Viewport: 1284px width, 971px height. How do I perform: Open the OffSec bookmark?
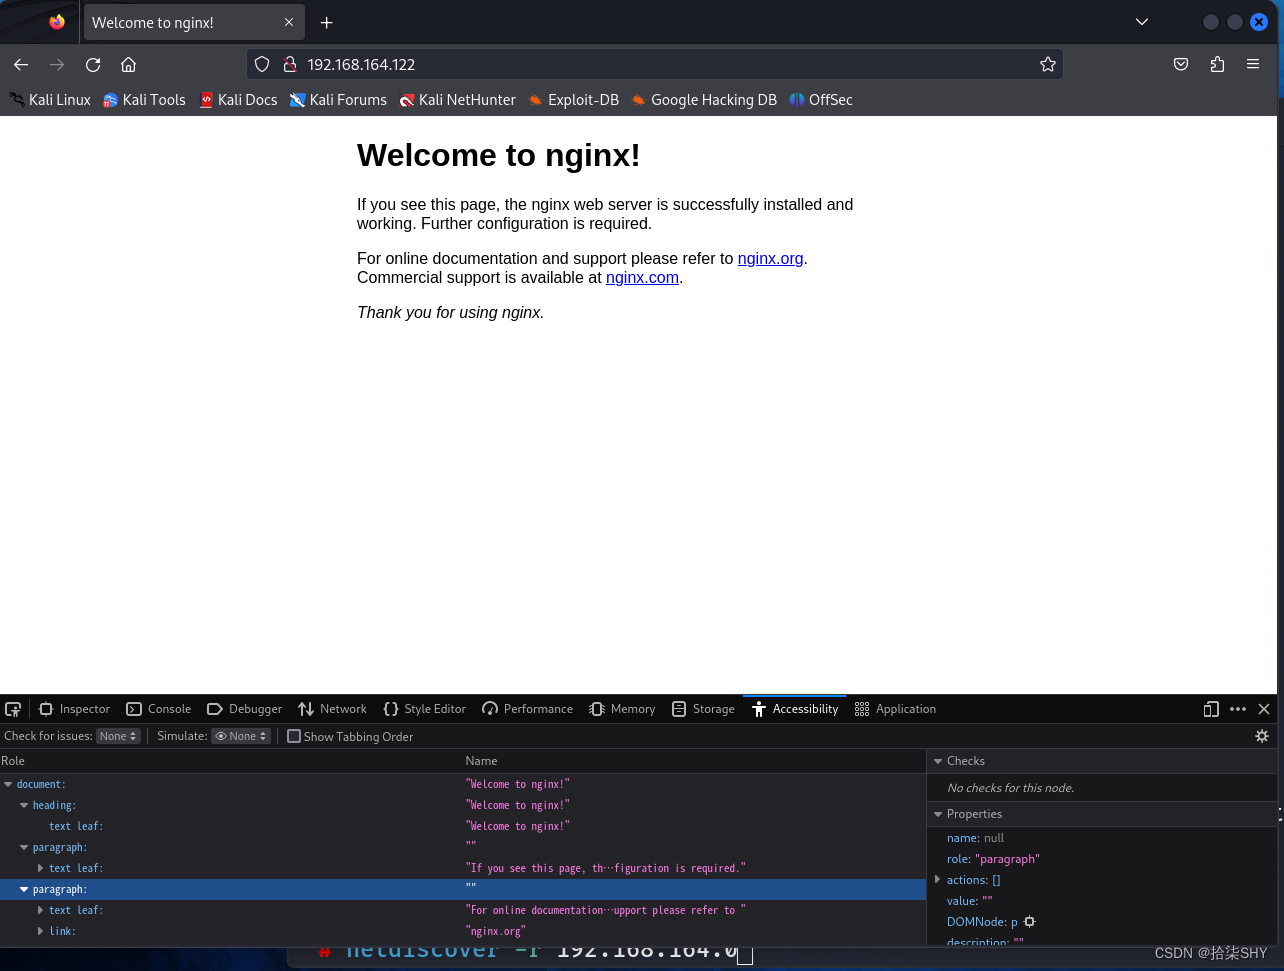(821, 100)
